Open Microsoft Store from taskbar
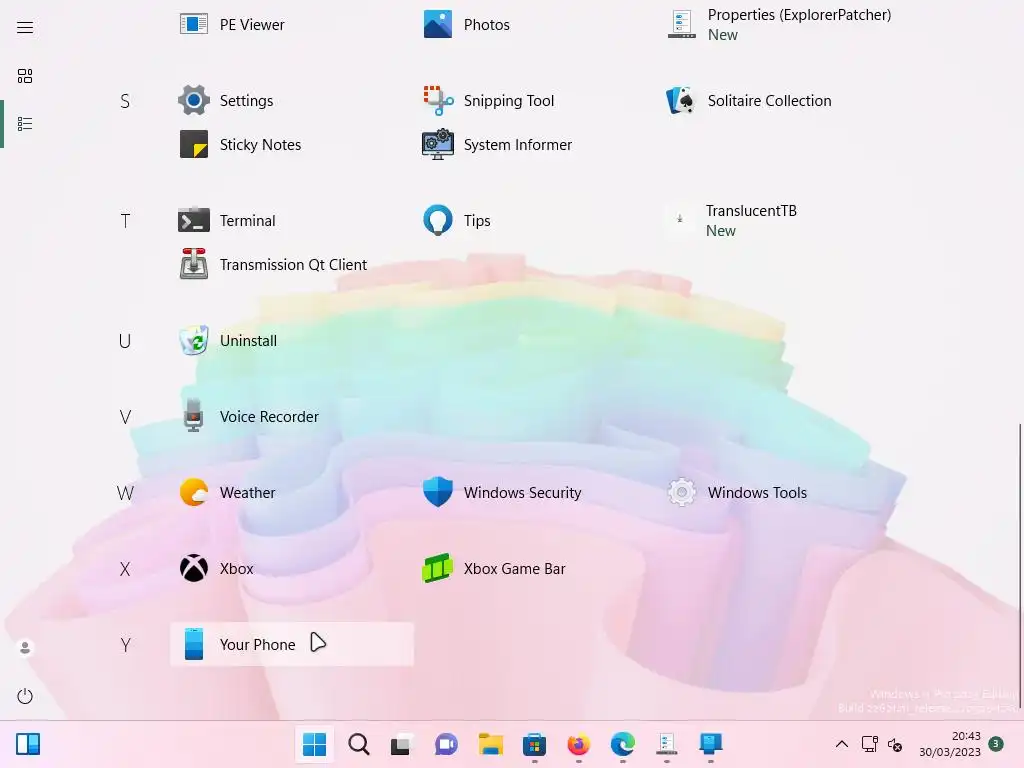The image size is (1024, 768). click(x=534, y=744)
